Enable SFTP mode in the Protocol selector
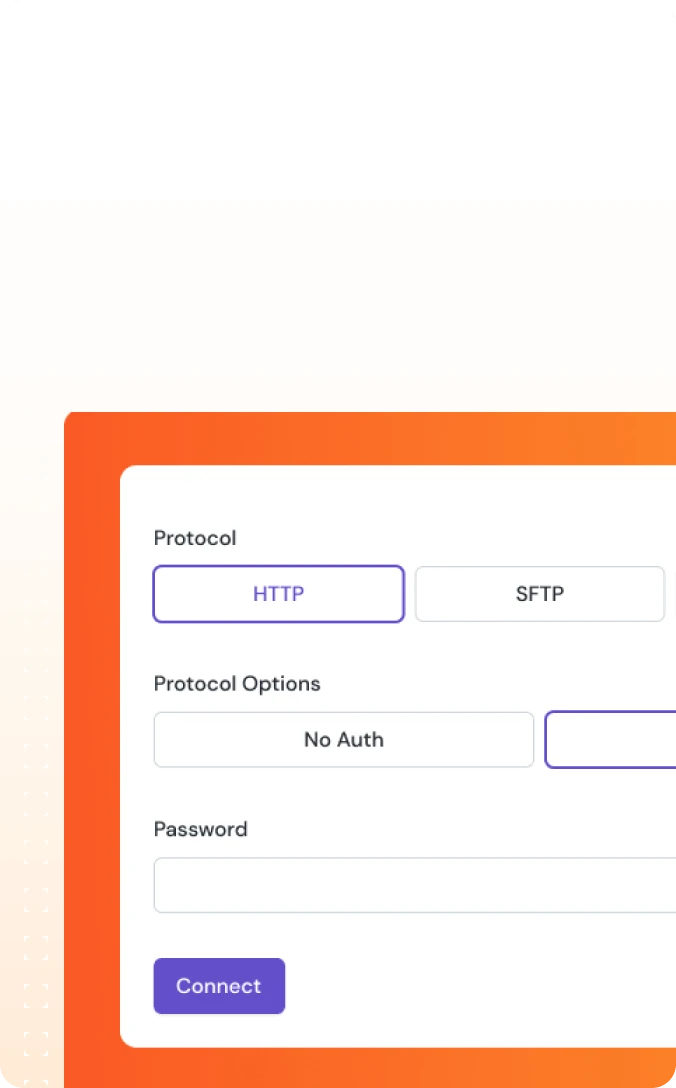This screenshot has height=1088, width=676. pos(539,593)
